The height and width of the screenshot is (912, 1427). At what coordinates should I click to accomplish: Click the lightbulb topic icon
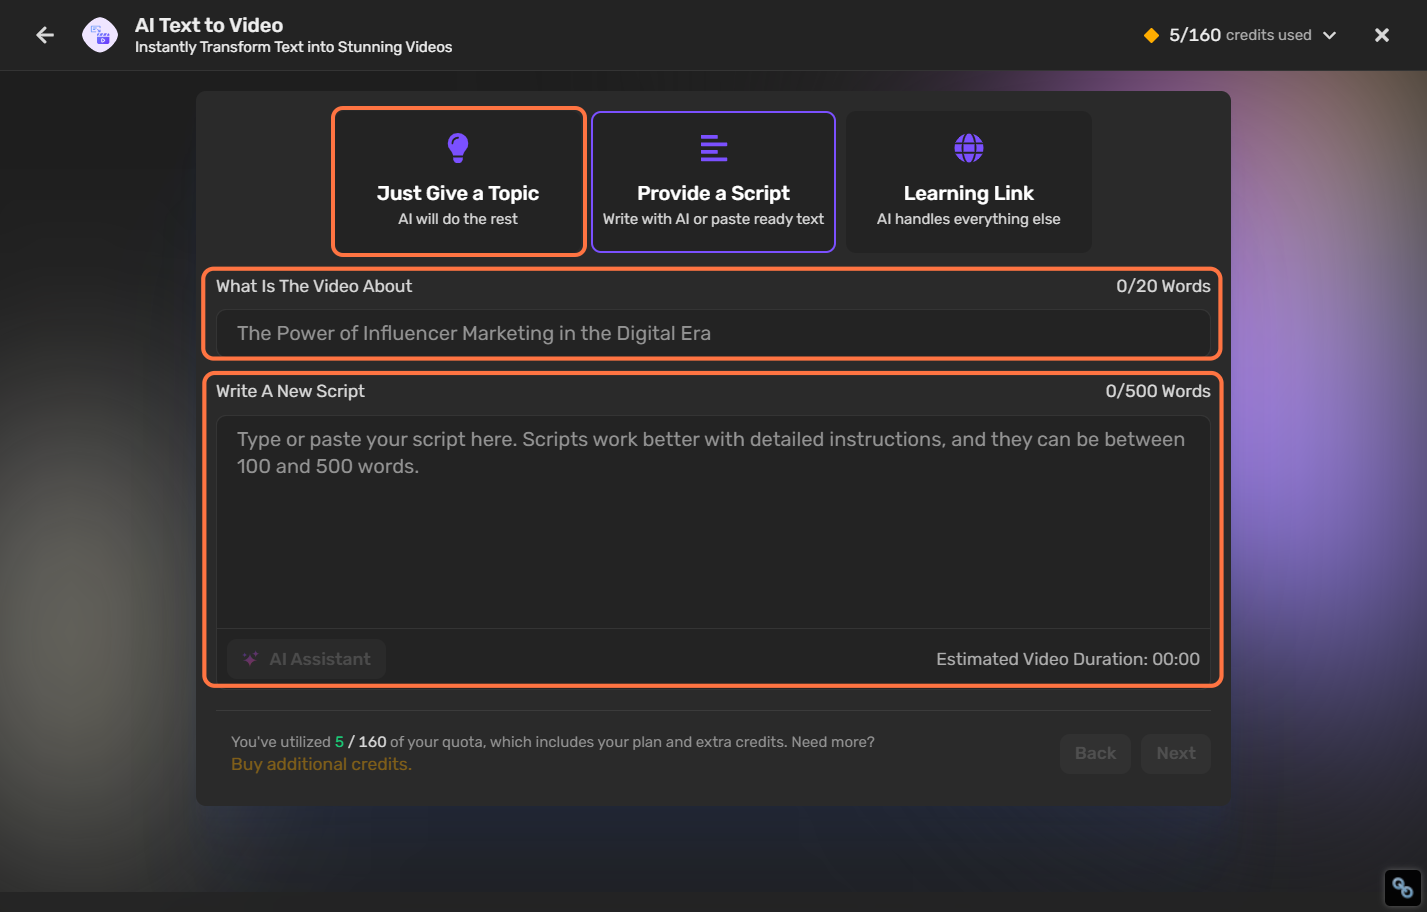pyautogui.click(x=458, y=148)
